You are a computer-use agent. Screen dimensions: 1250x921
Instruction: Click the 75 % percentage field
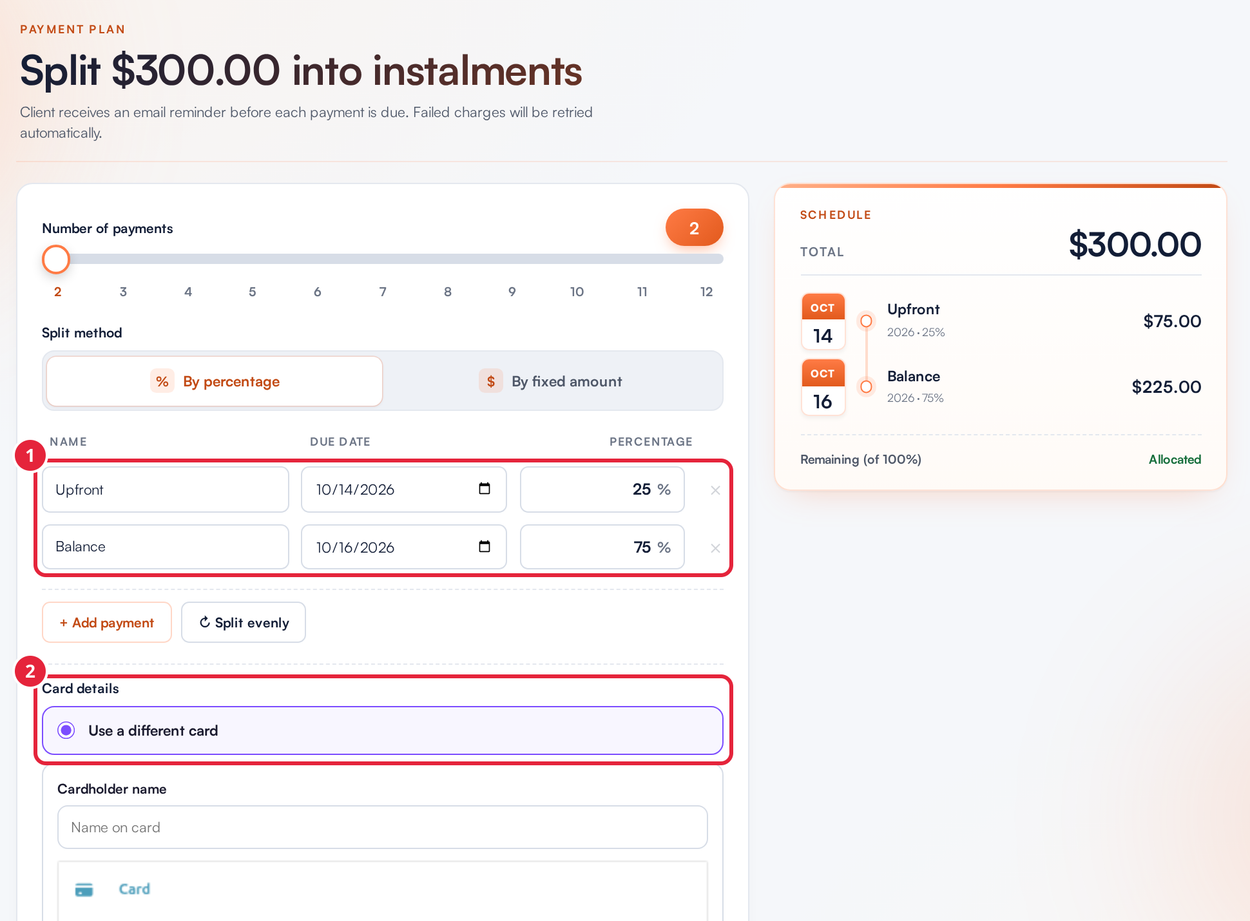[x=602, y=547]
